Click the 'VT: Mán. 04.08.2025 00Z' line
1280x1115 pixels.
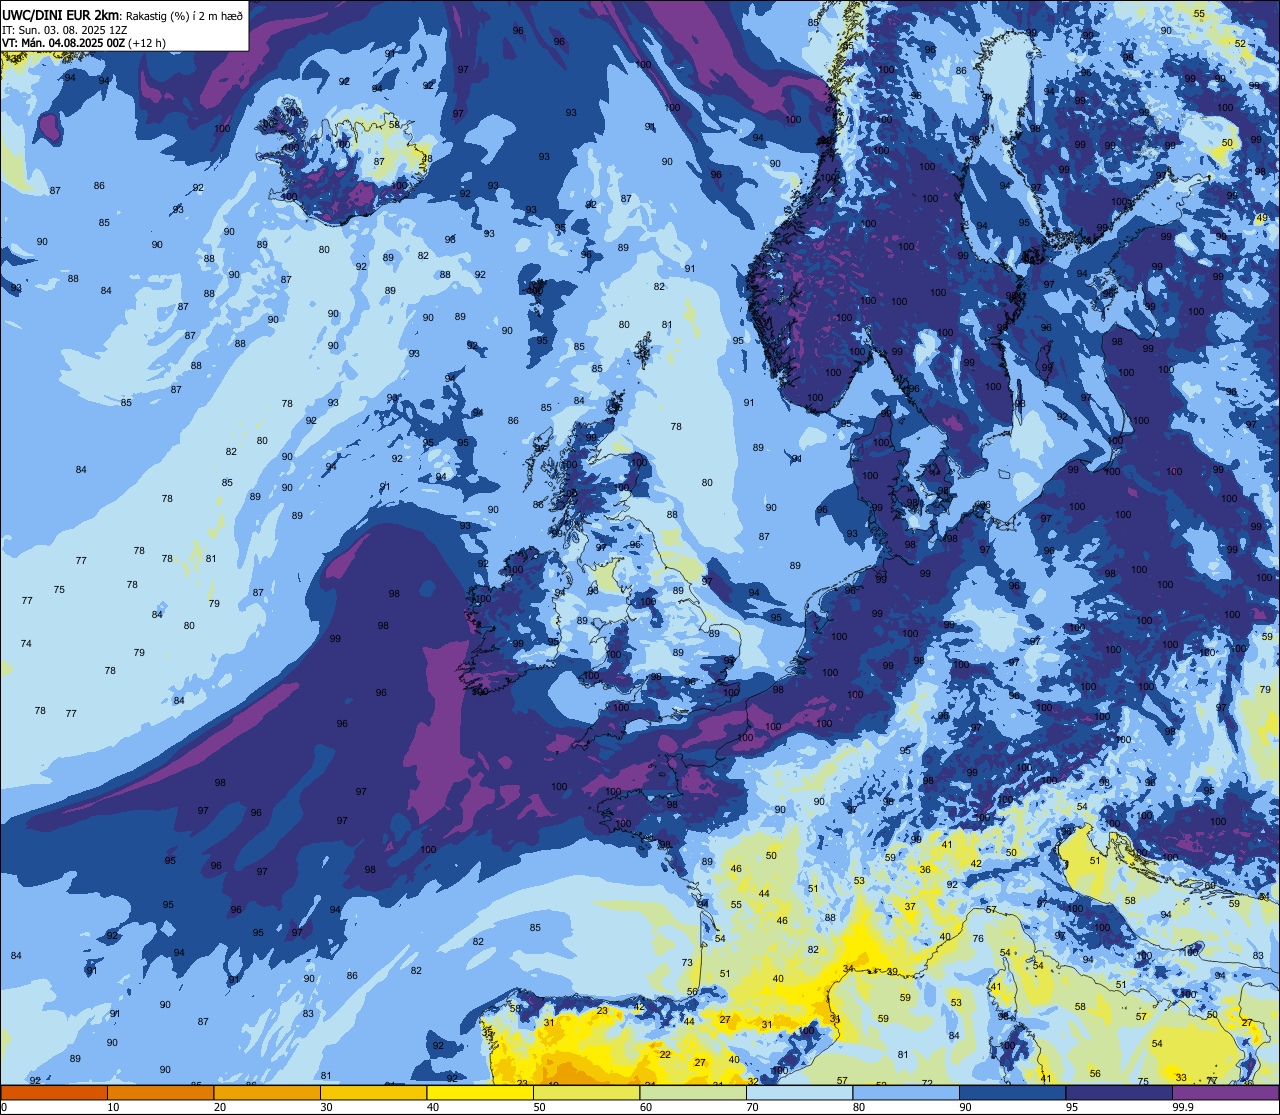coord(63,43)
